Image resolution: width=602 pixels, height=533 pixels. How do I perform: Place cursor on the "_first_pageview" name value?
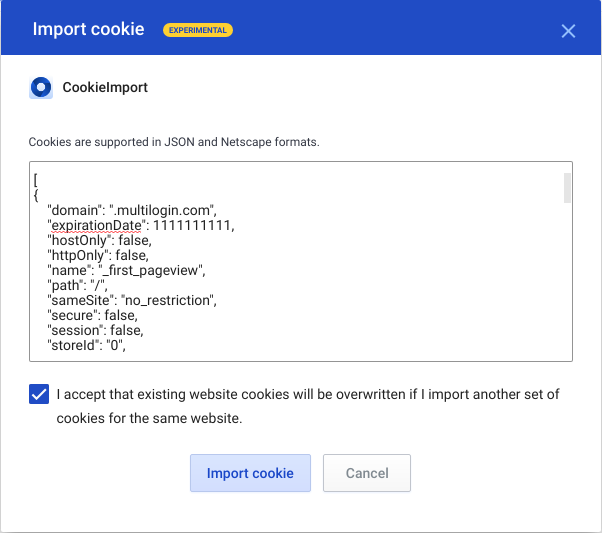tap(152, 271)
